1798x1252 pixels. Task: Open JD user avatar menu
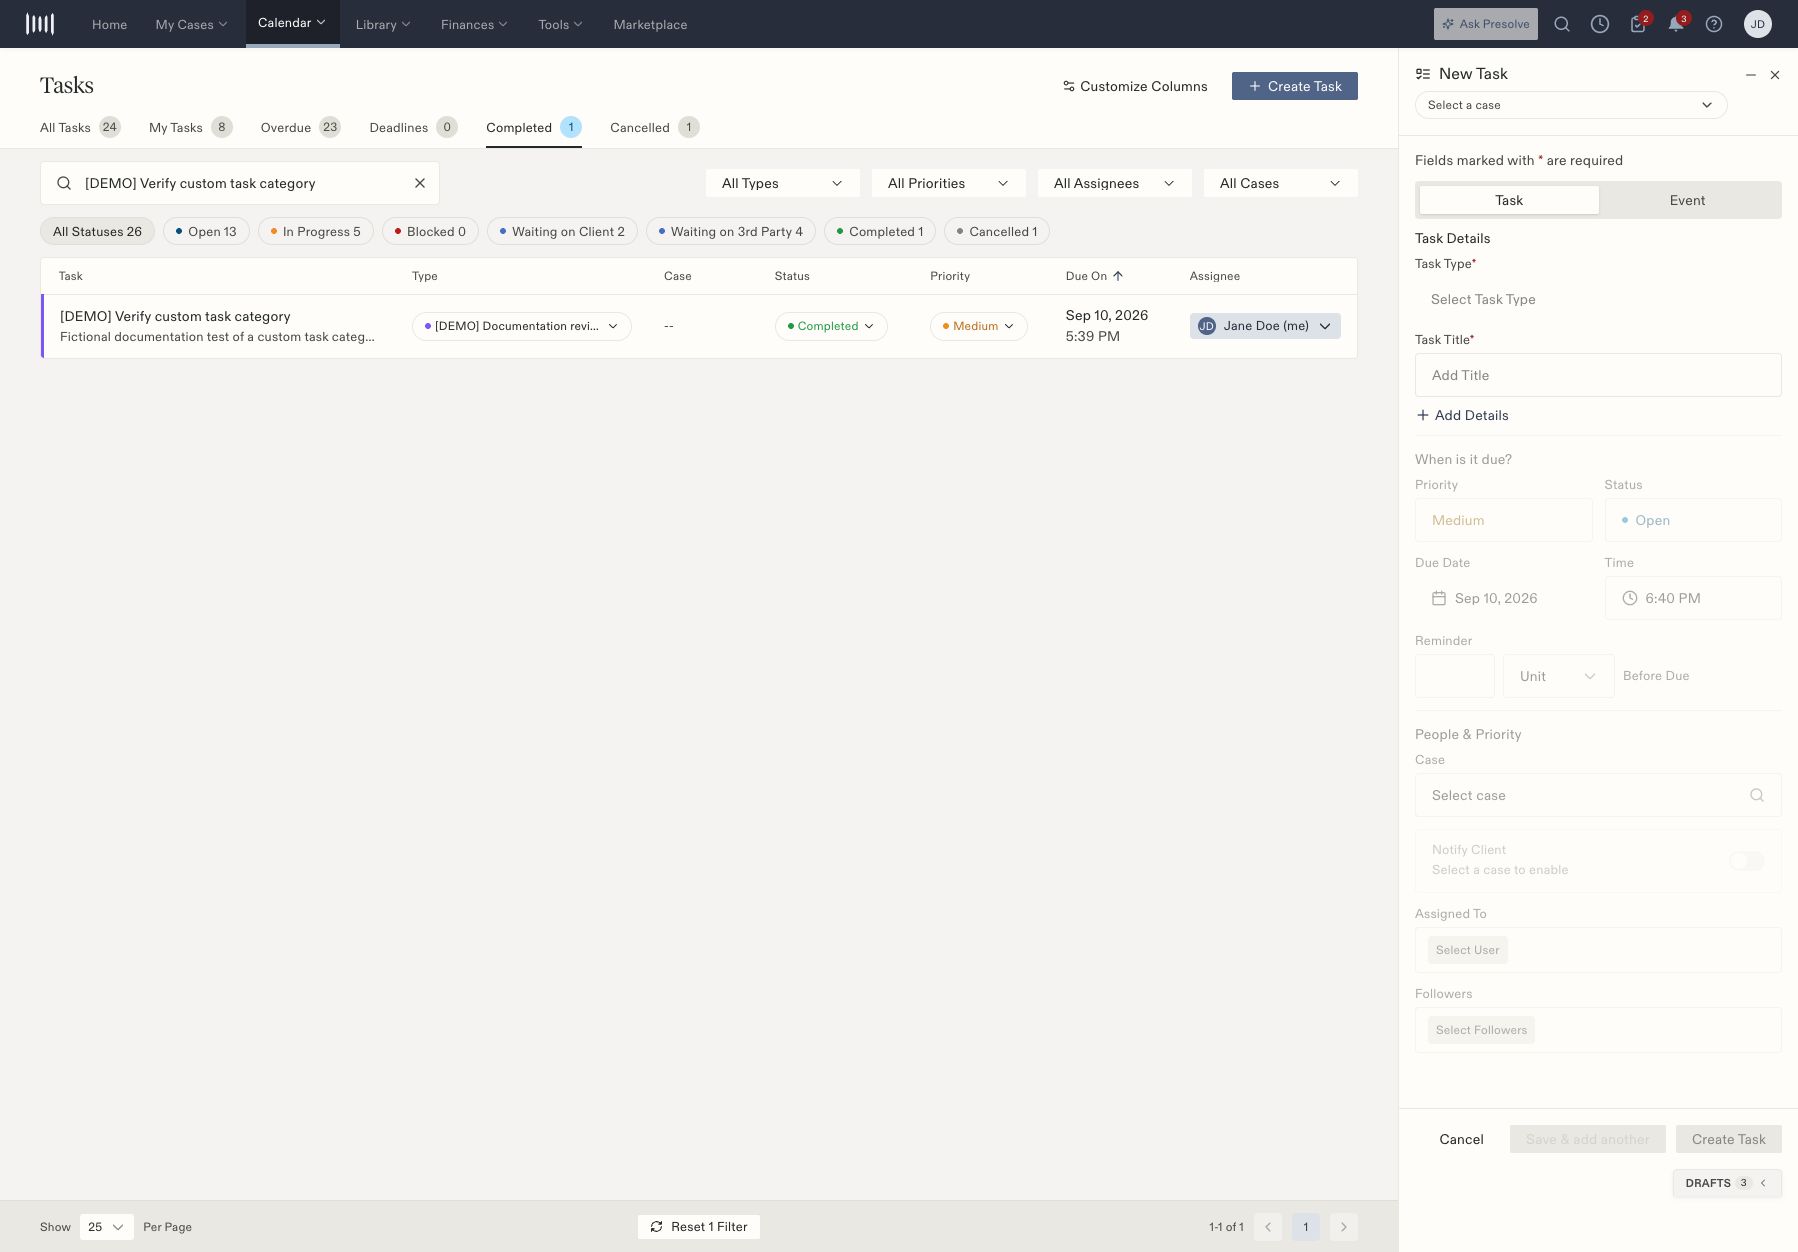tap(1758, 24)
